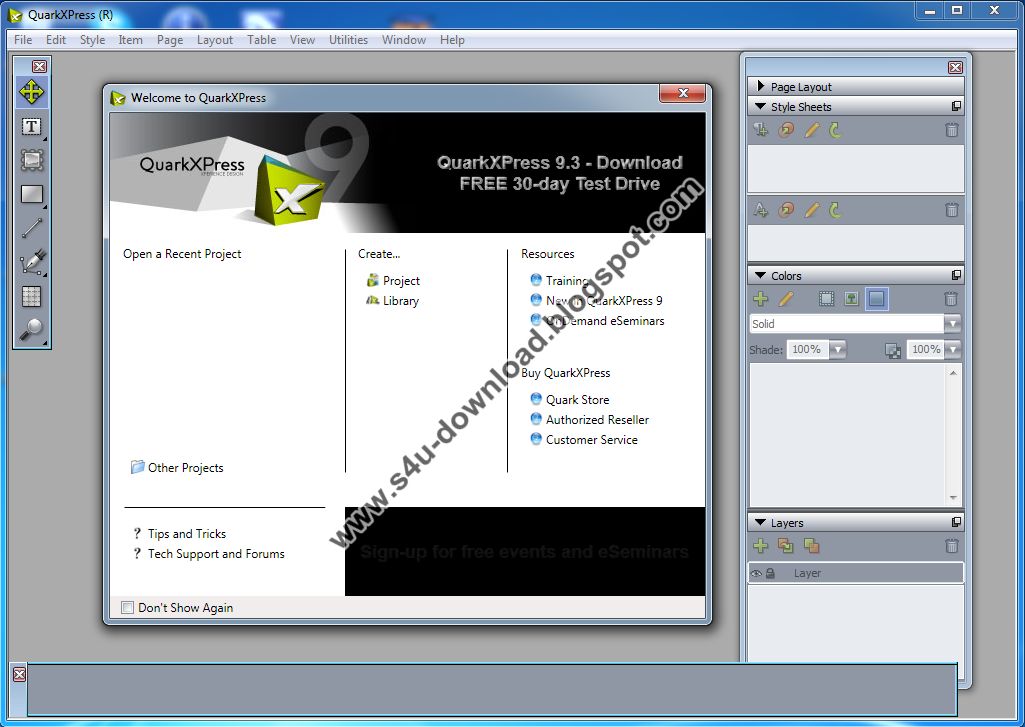Expand the Page Layout panel
The height and width of the screenshot is (727, 1025).
coord(763,86)
